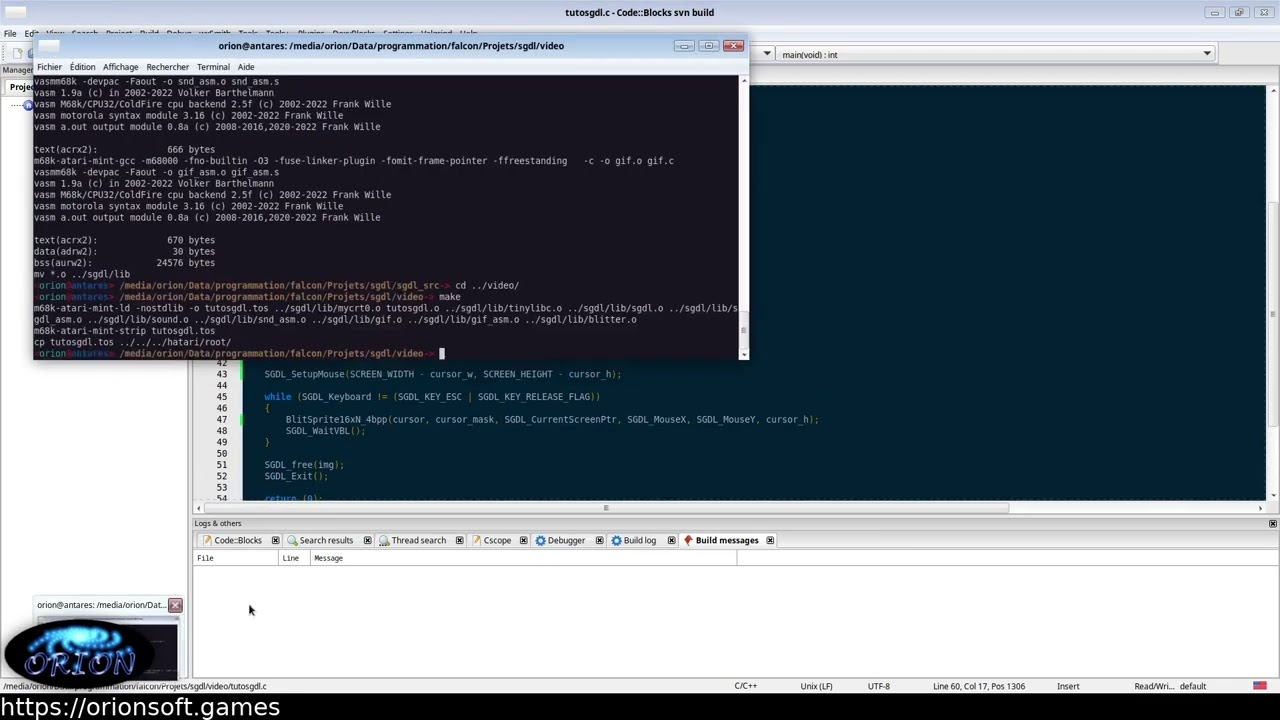Screen dimensions: 1280x720
Task: Click the default status bar entry
Action: coord(1193,686)
